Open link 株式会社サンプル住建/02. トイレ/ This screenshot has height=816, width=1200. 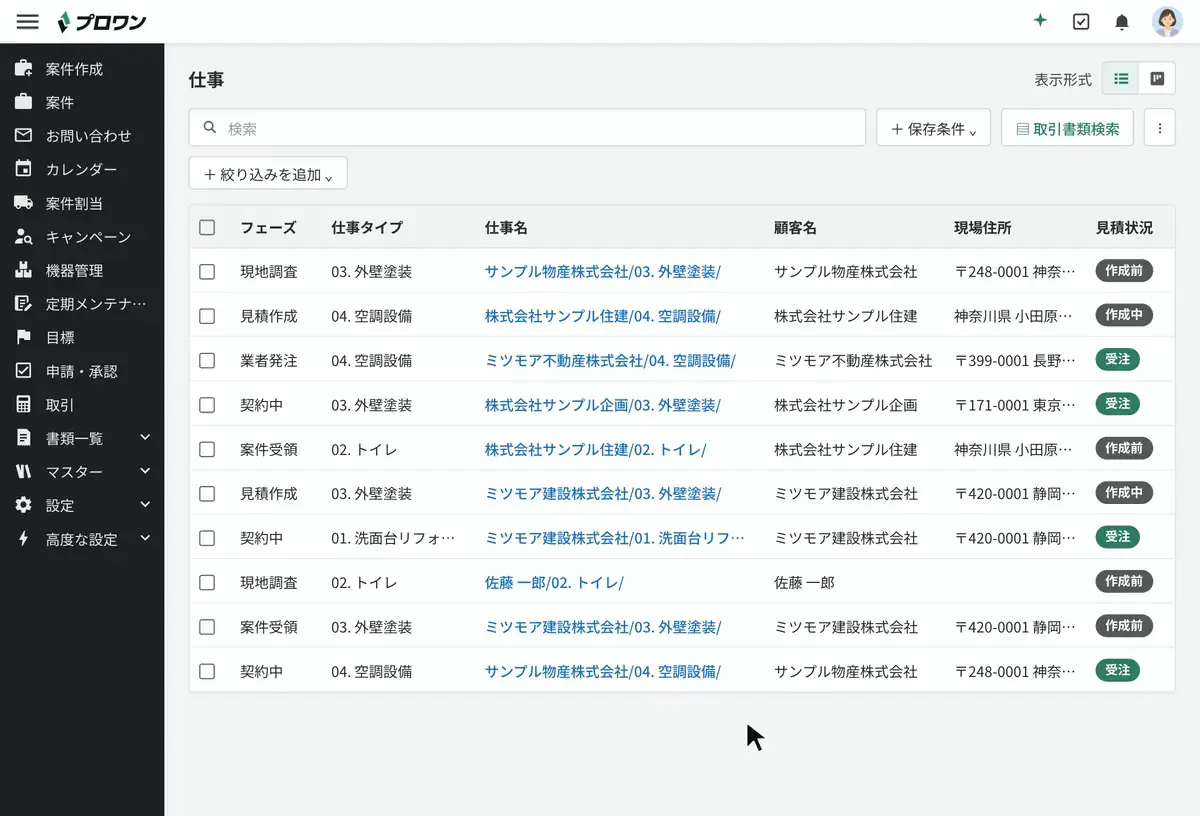(x=595, y=449)
